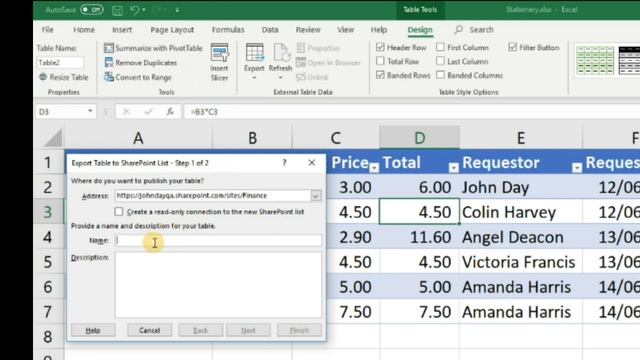Click the Help button in dialog
Screen dimensions: 640x360
click(x=93, y=330)
